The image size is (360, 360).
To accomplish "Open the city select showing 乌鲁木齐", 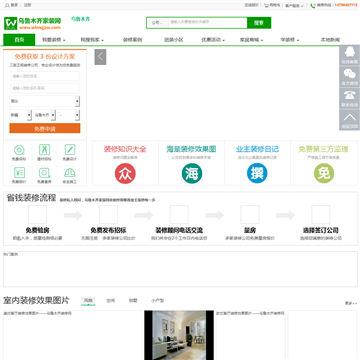I will [45, 115].
